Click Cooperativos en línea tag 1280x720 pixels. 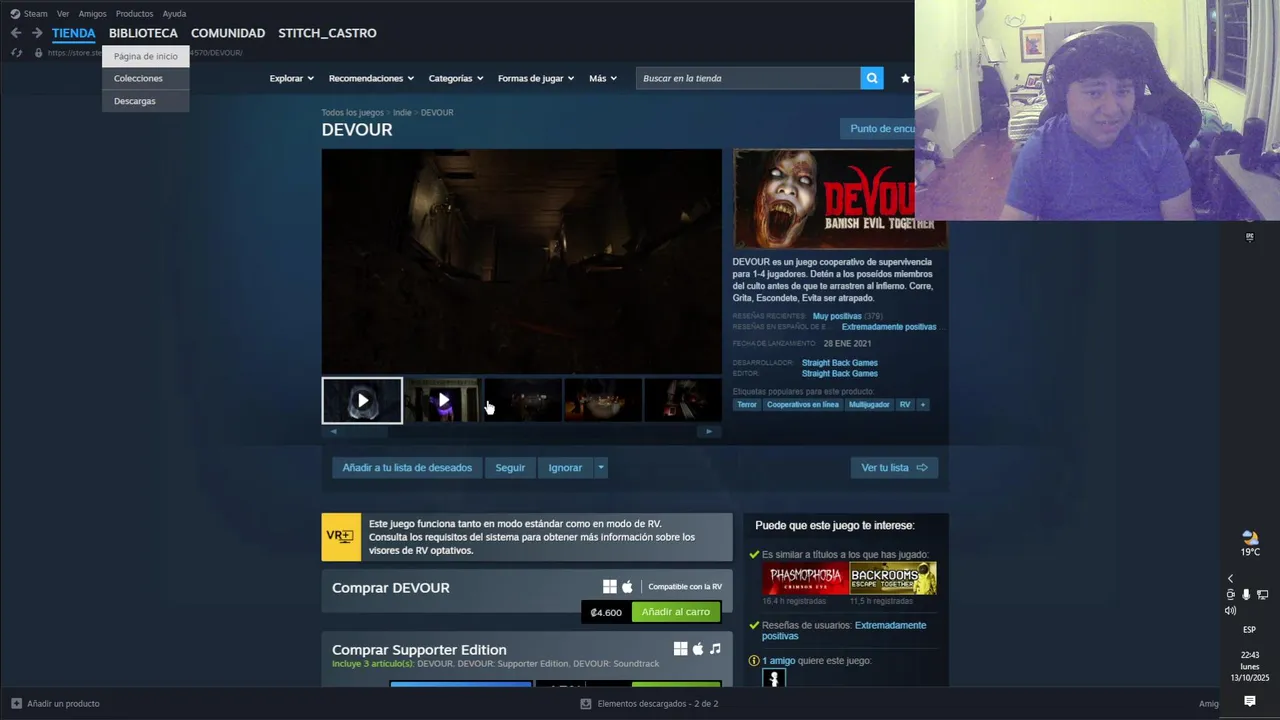point(803,405)
